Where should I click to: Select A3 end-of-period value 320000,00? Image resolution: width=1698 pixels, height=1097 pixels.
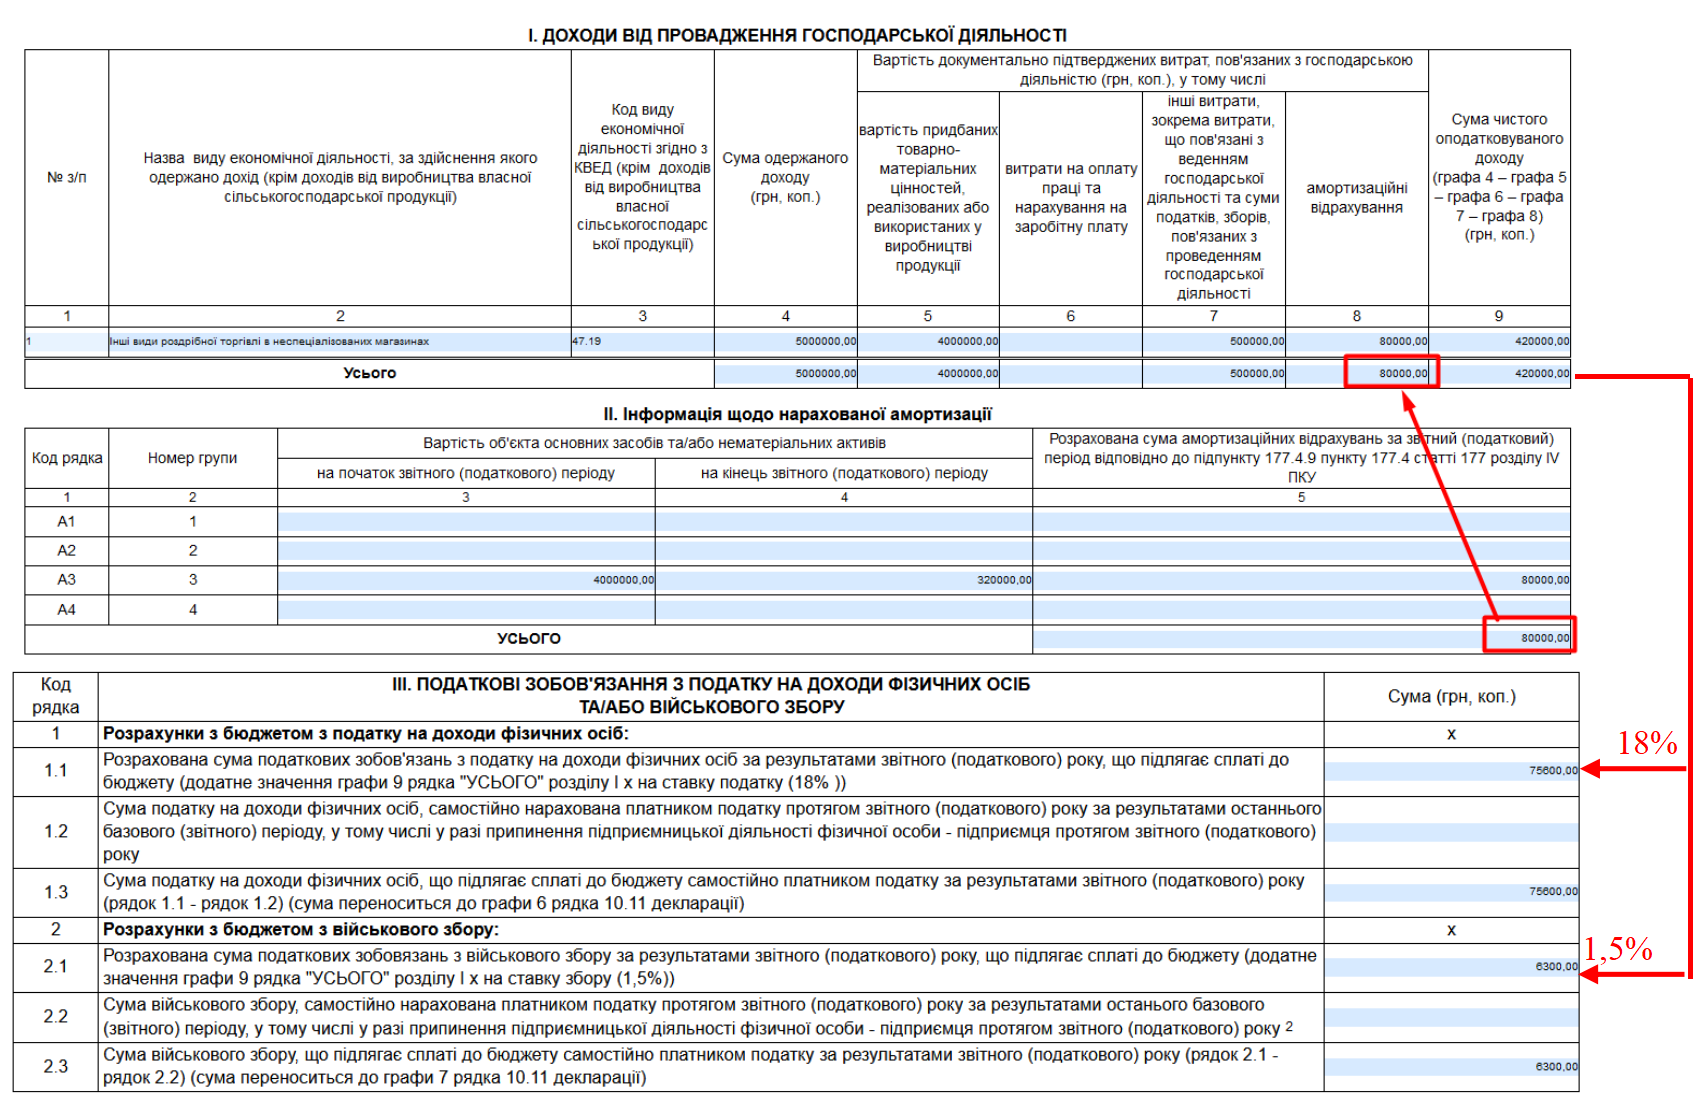click(x=844, y=580)
